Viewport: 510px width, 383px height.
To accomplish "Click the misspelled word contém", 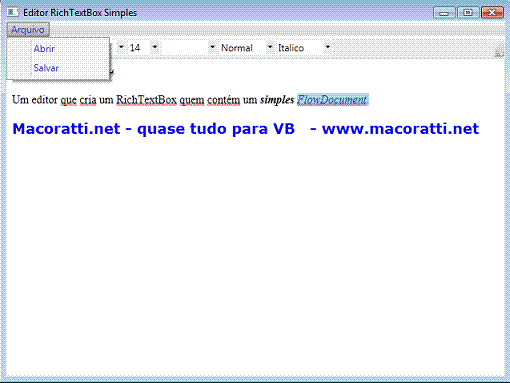I will (x=223, y=100).
